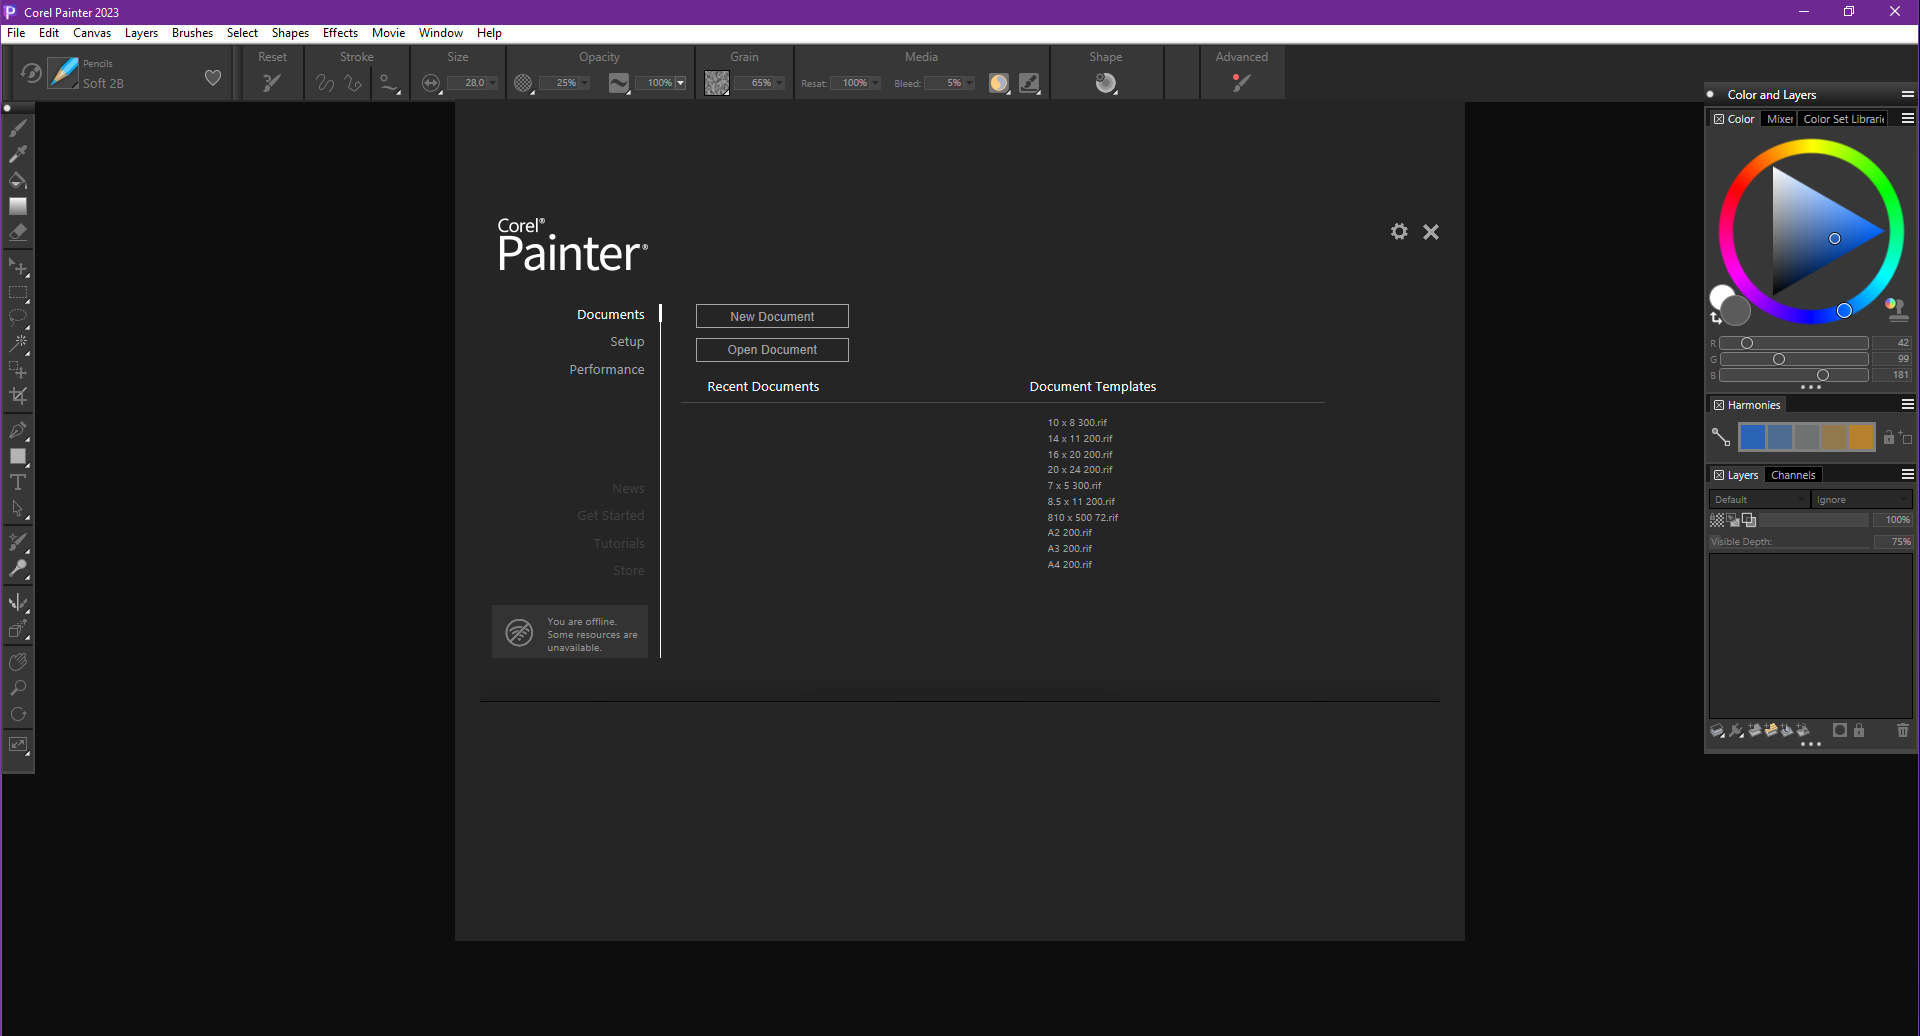
Task: Select the Magnifier tool
Action: [18, 688]
